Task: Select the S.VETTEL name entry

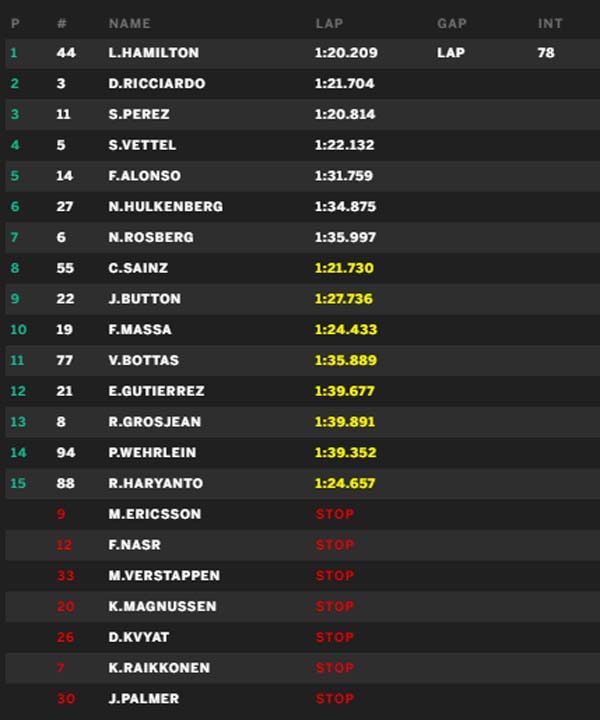Action: tap(142, 145)
